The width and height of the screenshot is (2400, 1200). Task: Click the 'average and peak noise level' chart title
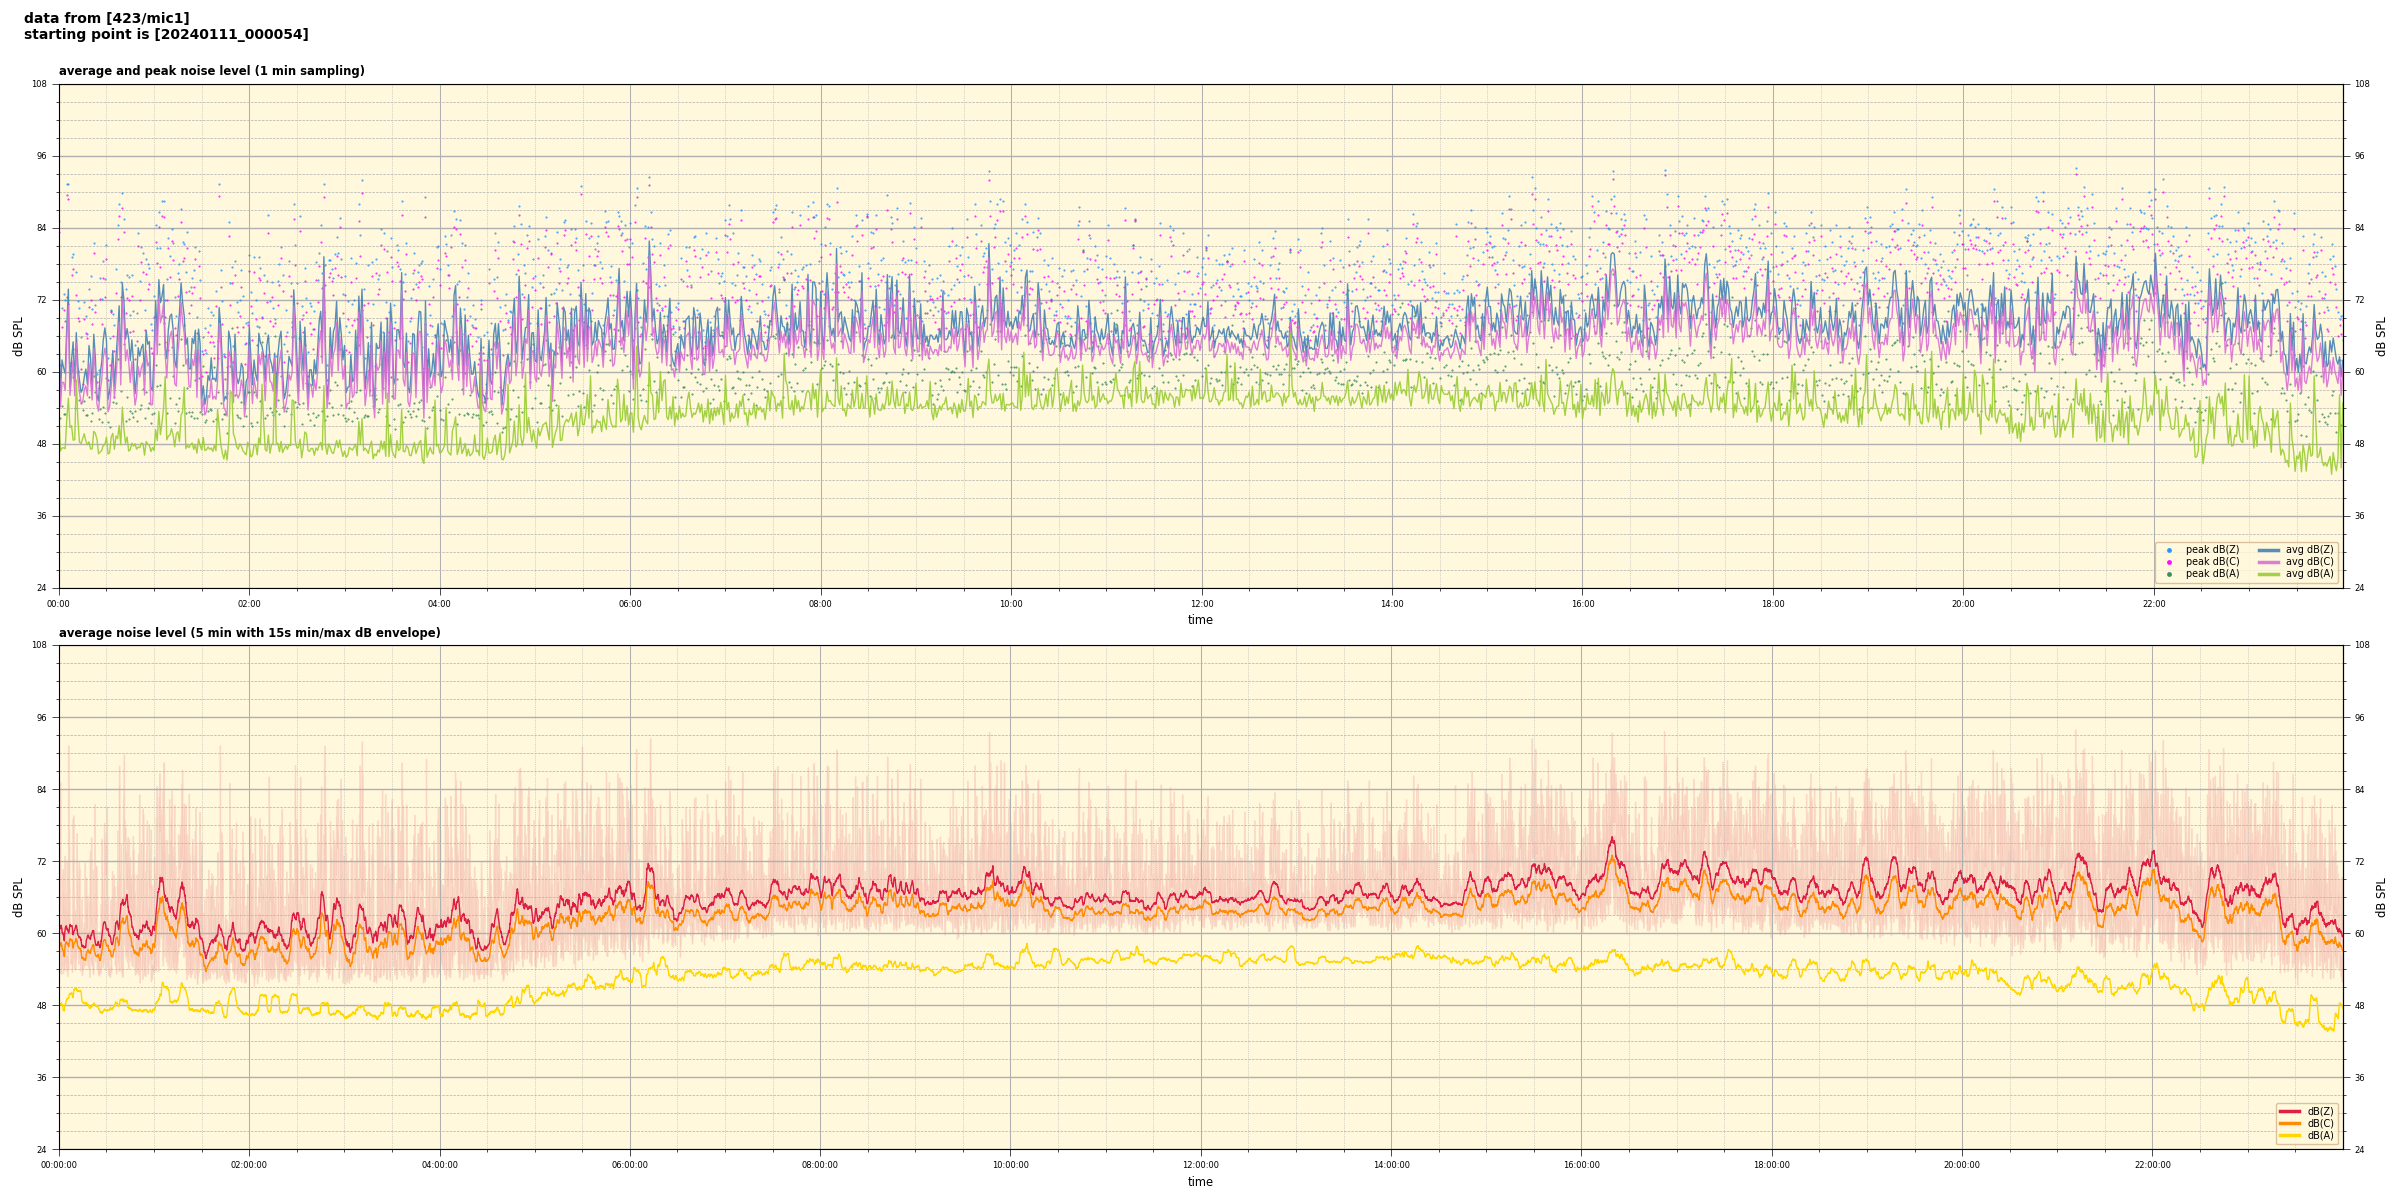pos(211,71)
